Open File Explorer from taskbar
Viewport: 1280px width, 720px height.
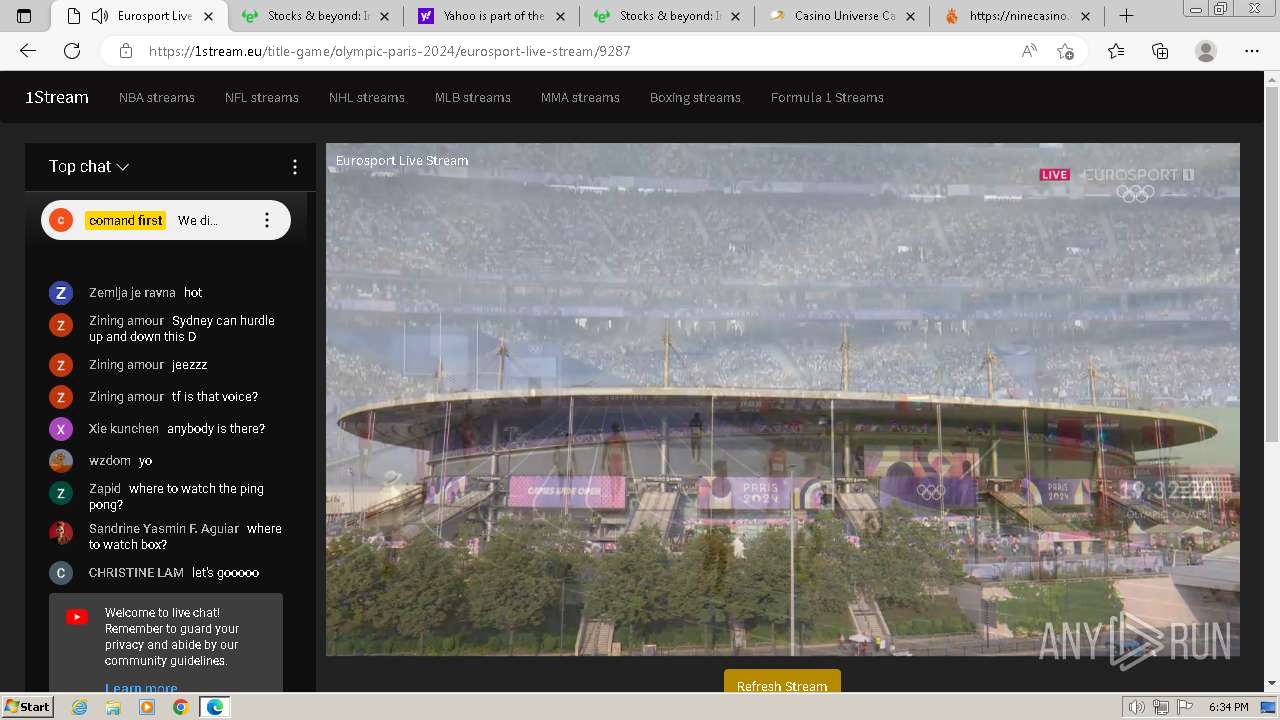pyautogui.click(x=113, y=707)
